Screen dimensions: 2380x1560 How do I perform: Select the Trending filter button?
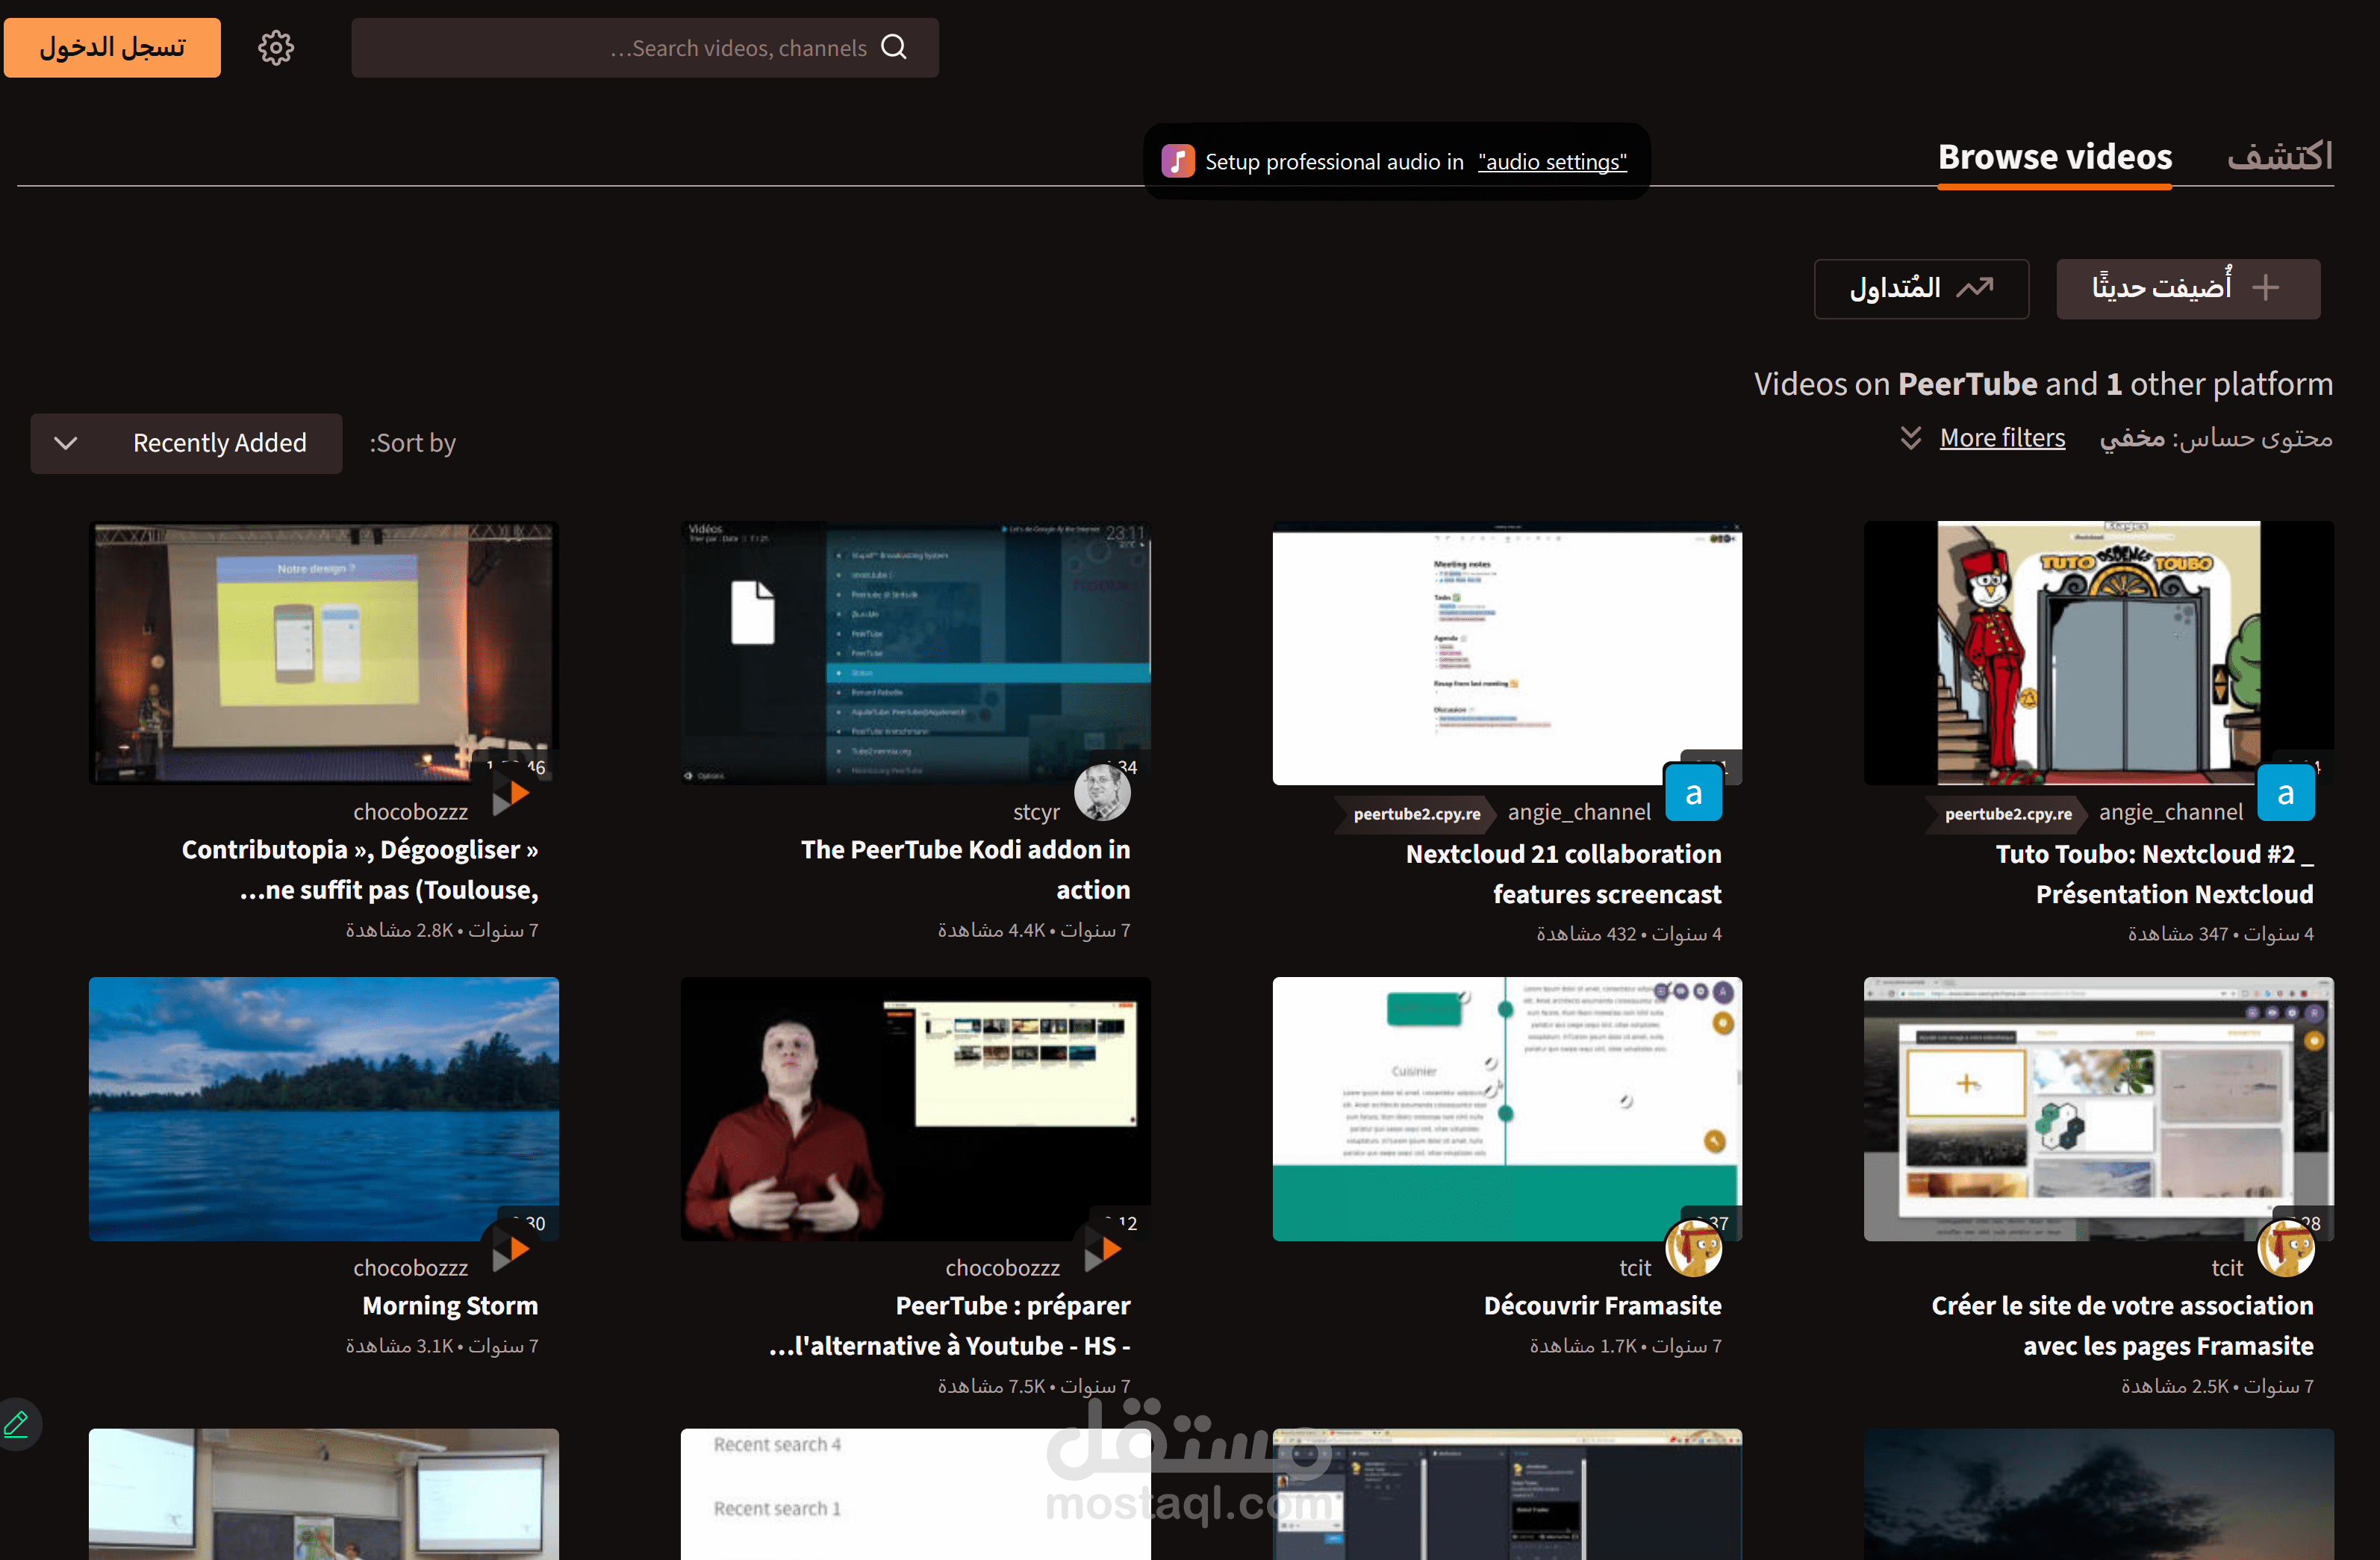(x=1920, y=289)
